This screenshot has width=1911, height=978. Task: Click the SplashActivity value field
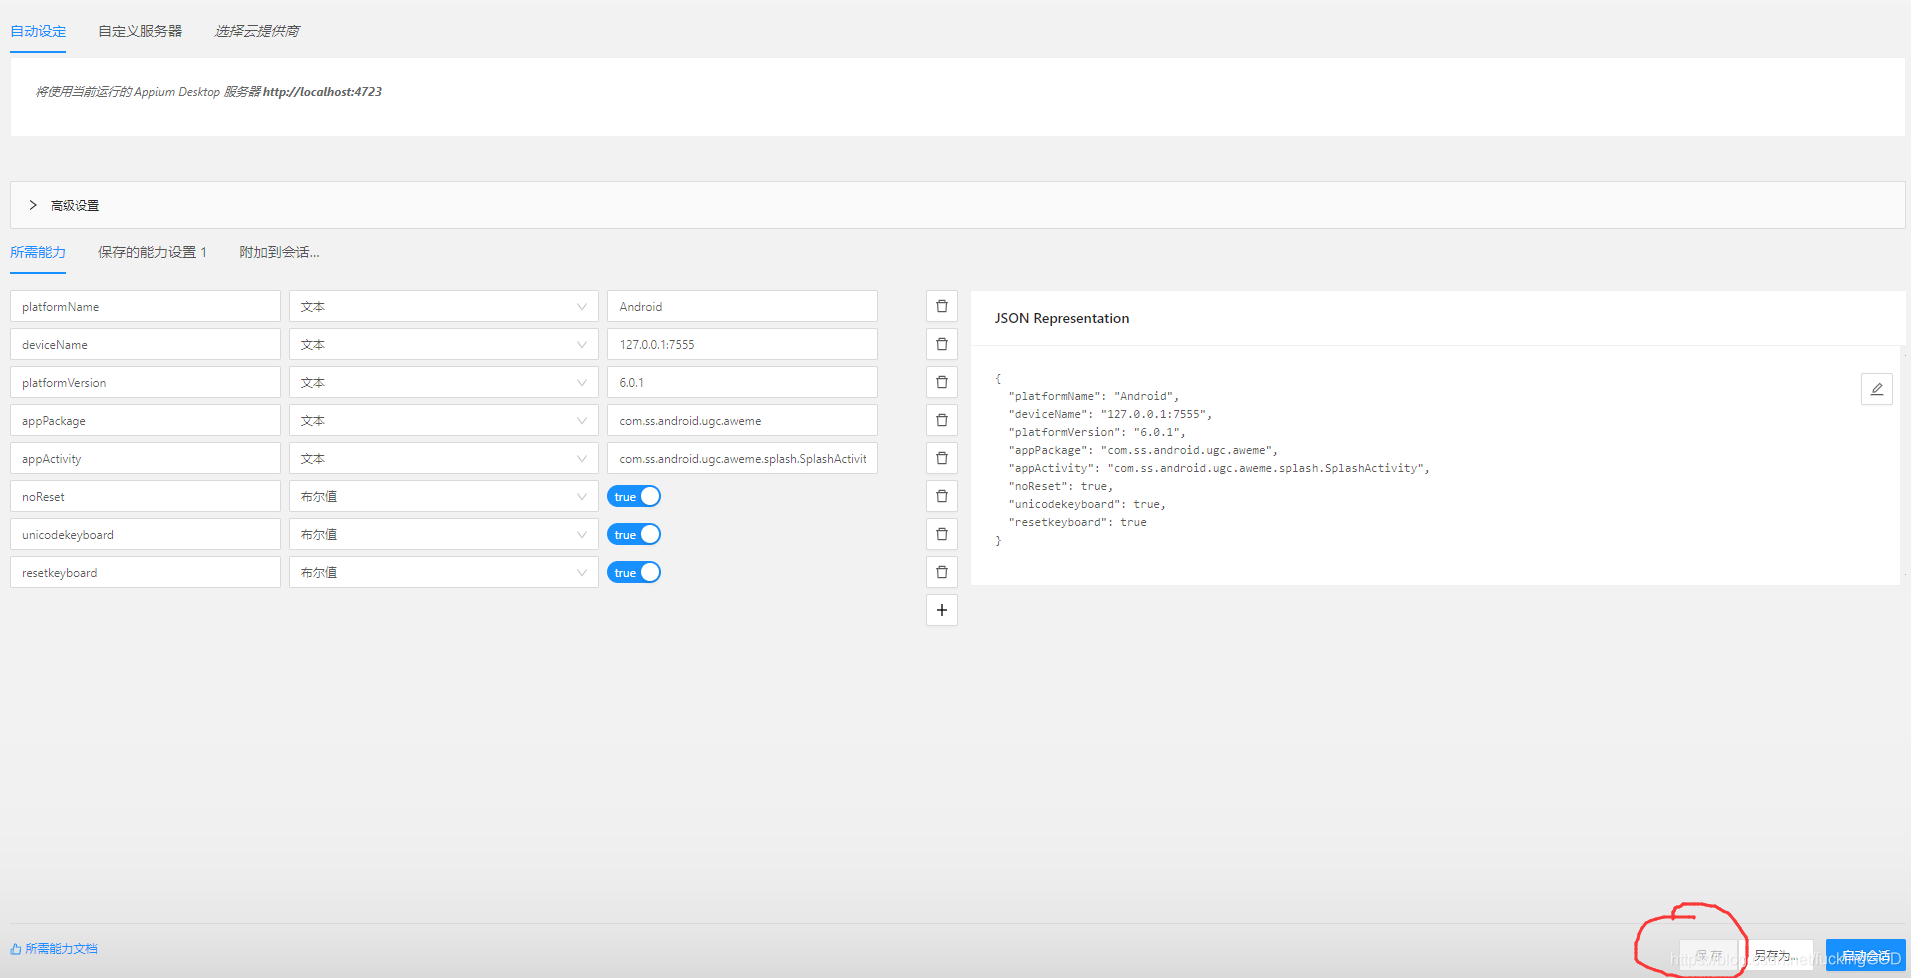(x=742, y=458)
